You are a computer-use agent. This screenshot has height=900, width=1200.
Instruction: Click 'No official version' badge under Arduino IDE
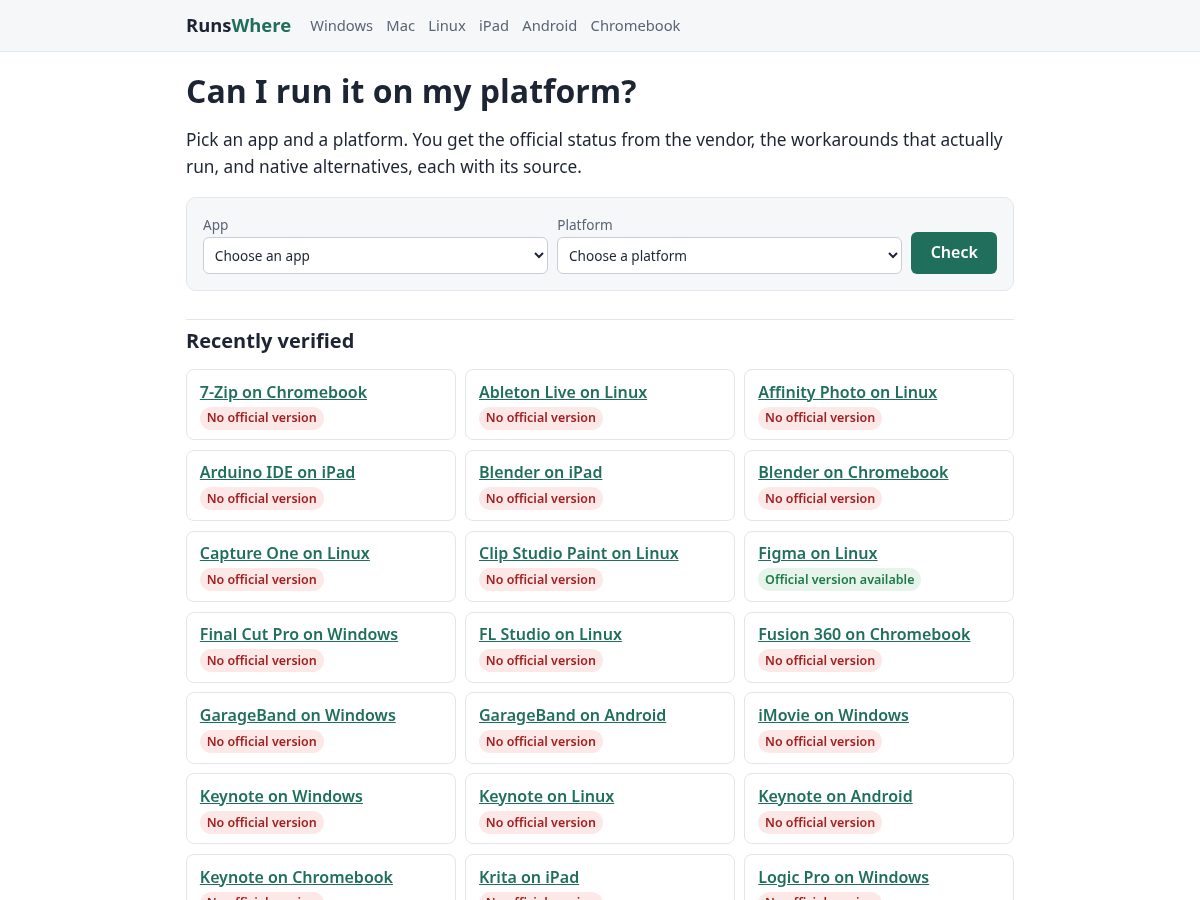(x=262, y=498)
